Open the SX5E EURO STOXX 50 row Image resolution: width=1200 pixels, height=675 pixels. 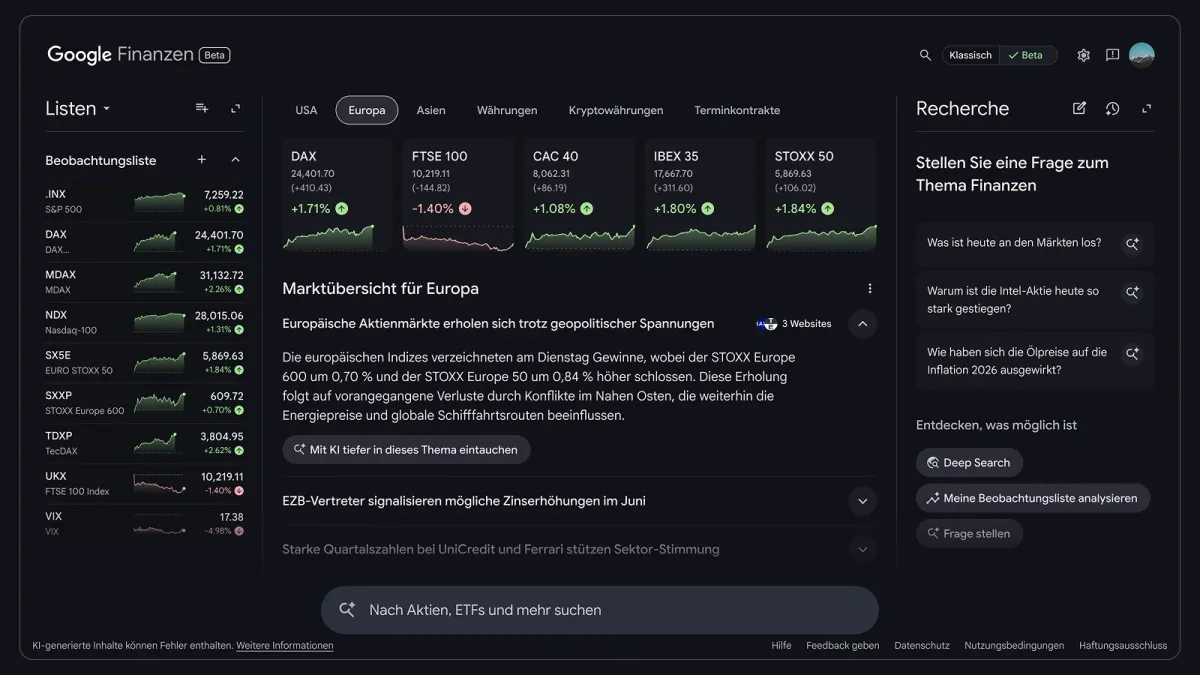144,363
